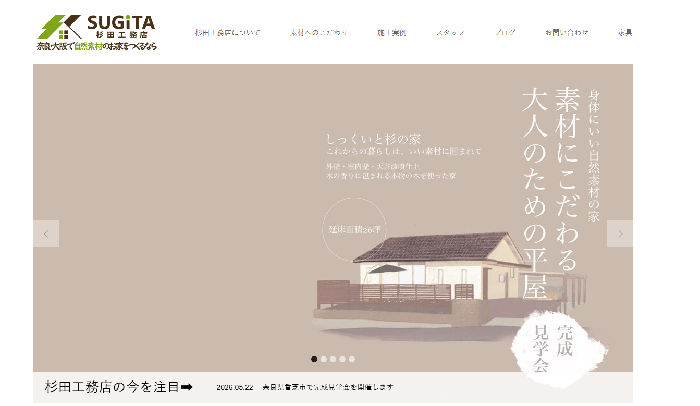Show the previous slide with the left arrow
The image size is (700, 406).
coord(46,234)
